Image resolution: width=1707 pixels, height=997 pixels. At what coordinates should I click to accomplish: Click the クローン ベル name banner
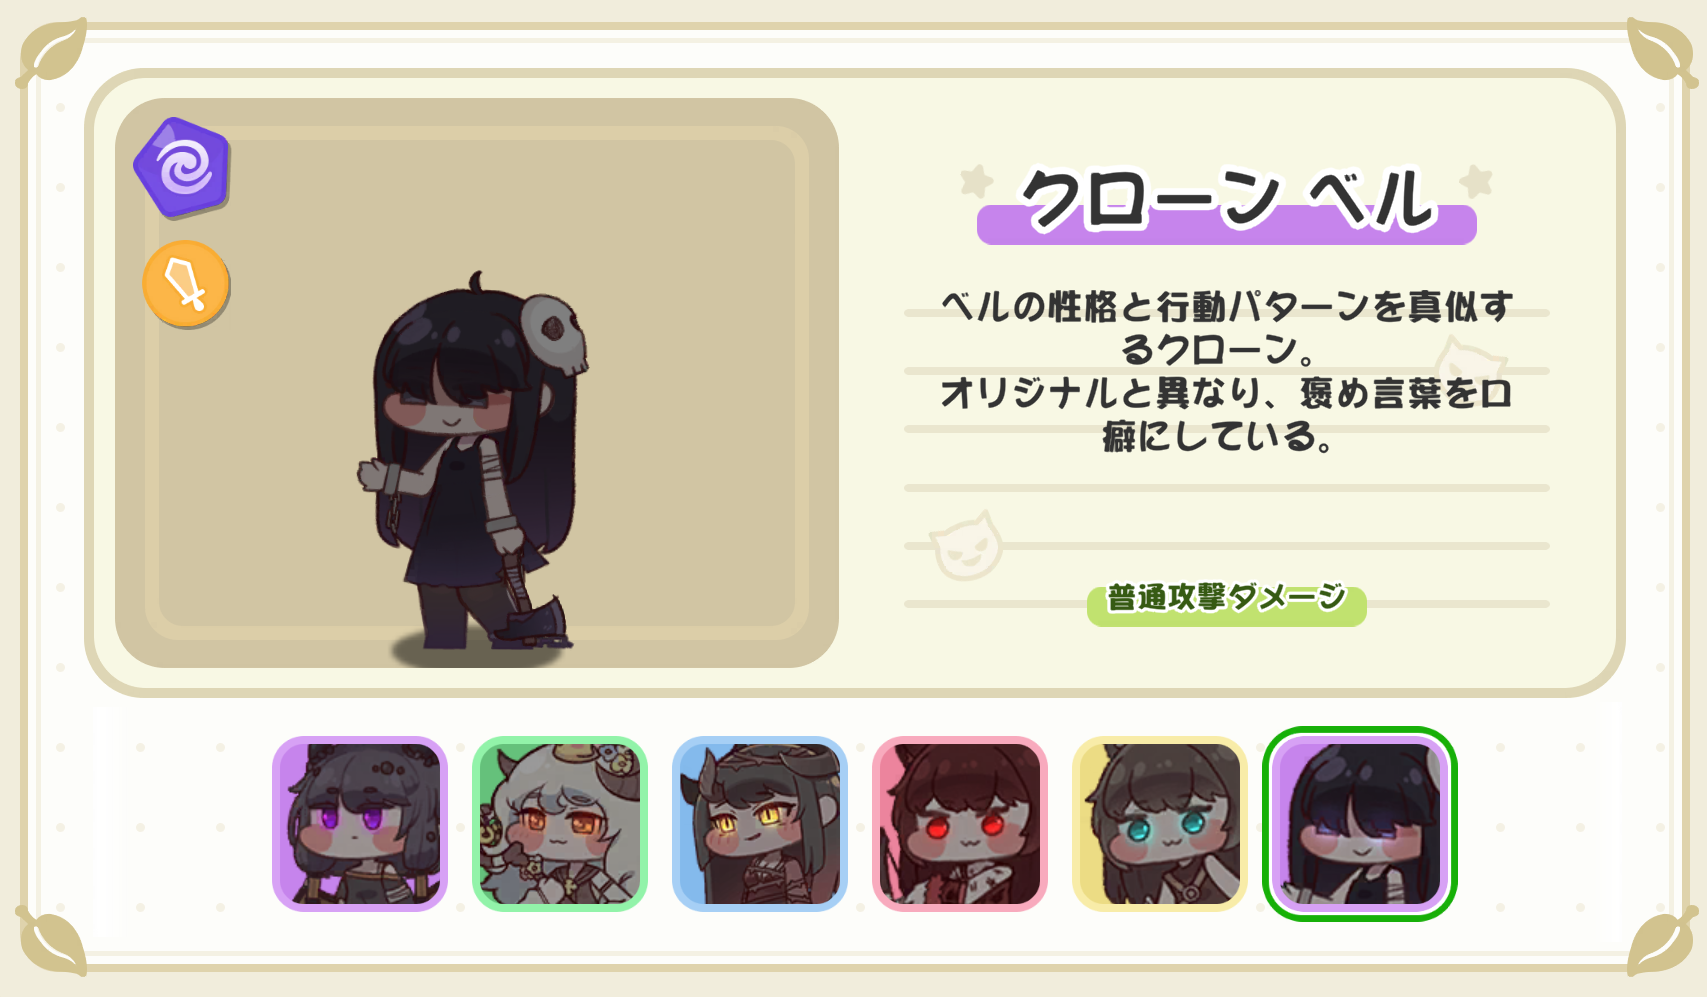(1227, 203)
